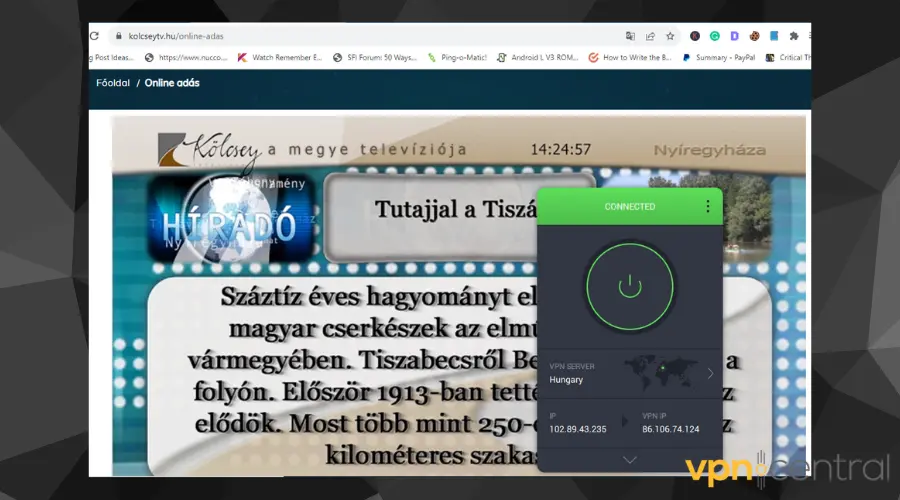Open the VPN three-dot options menu
Screen dimensions: 900x500
point(708,207)
